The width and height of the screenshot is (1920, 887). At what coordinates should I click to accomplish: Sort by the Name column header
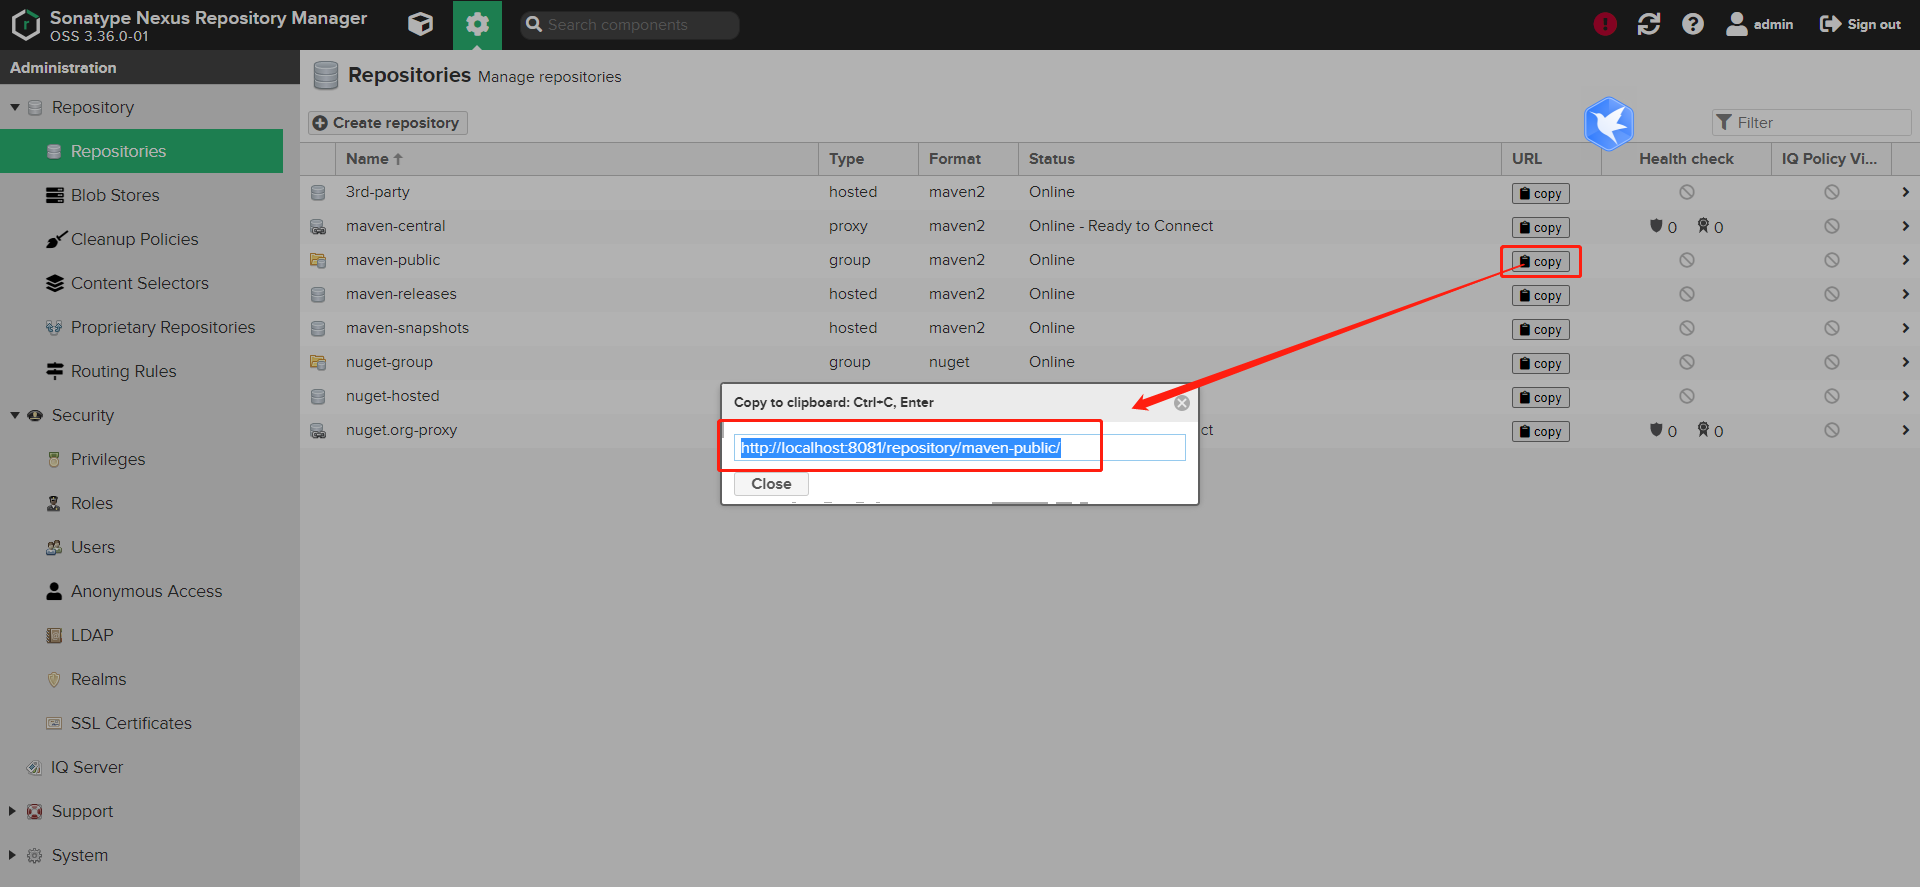click(x=577, y=159)
